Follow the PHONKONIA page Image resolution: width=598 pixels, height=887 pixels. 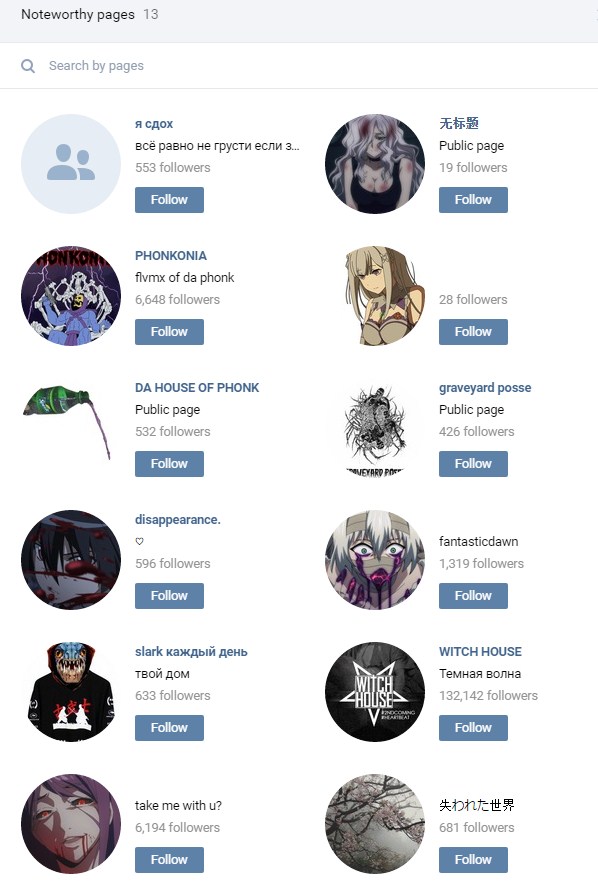(x=169, y=332)
